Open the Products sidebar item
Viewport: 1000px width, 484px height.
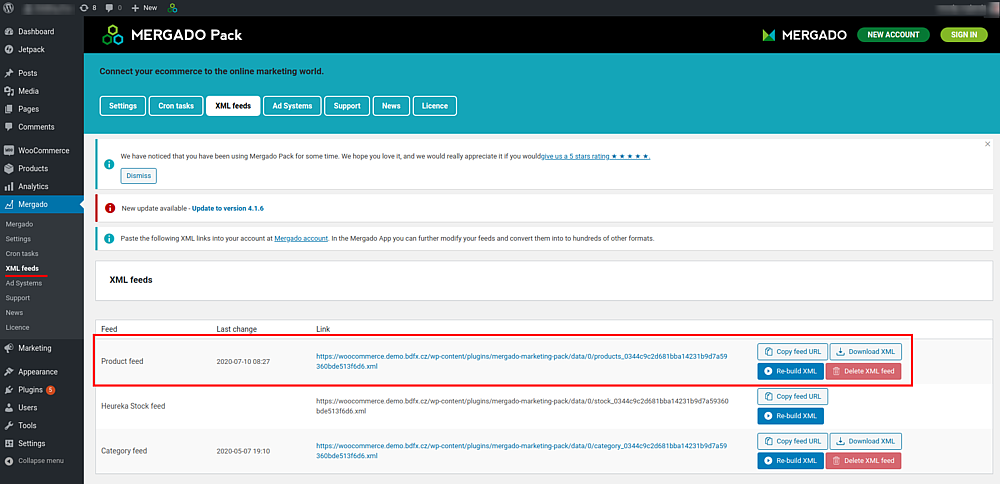[x=41, y=168]
